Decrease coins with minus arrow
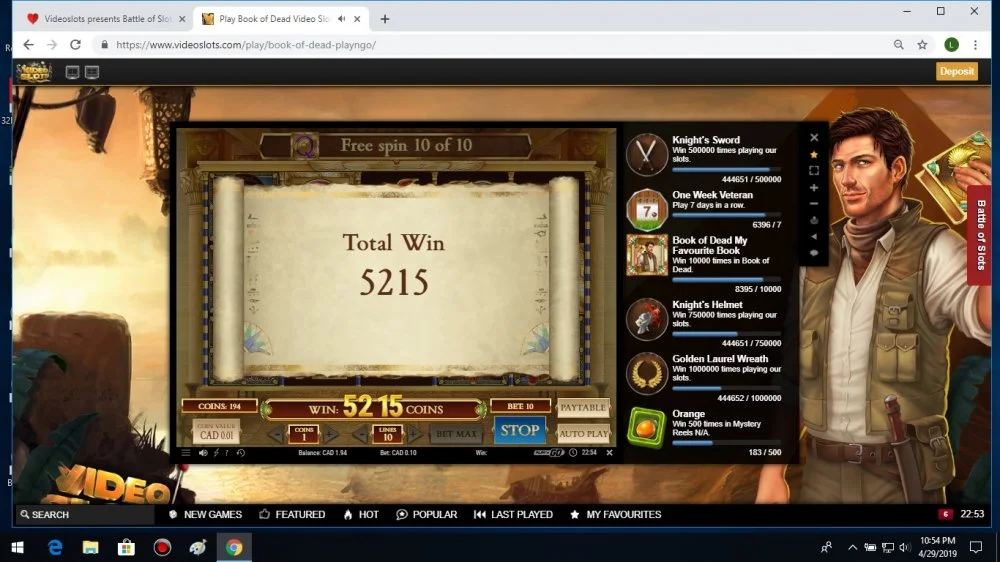Screen dimensions: 1000x562 pos(276,434)
